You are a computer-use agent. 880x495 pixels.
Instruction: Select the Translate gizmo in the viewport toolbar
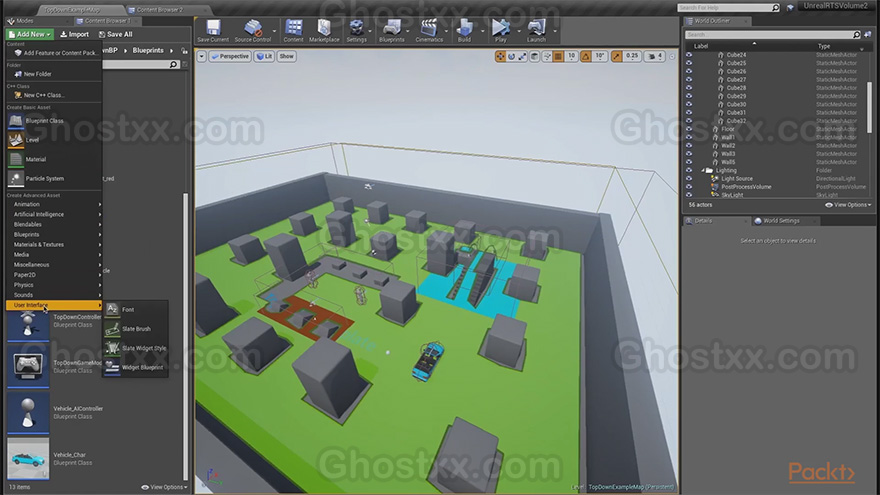coord(500,56)
